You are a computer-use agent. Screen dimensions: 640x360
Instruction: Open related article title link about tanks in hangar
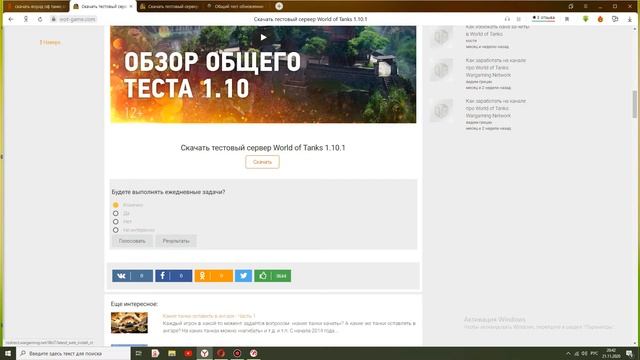(209, 316)
